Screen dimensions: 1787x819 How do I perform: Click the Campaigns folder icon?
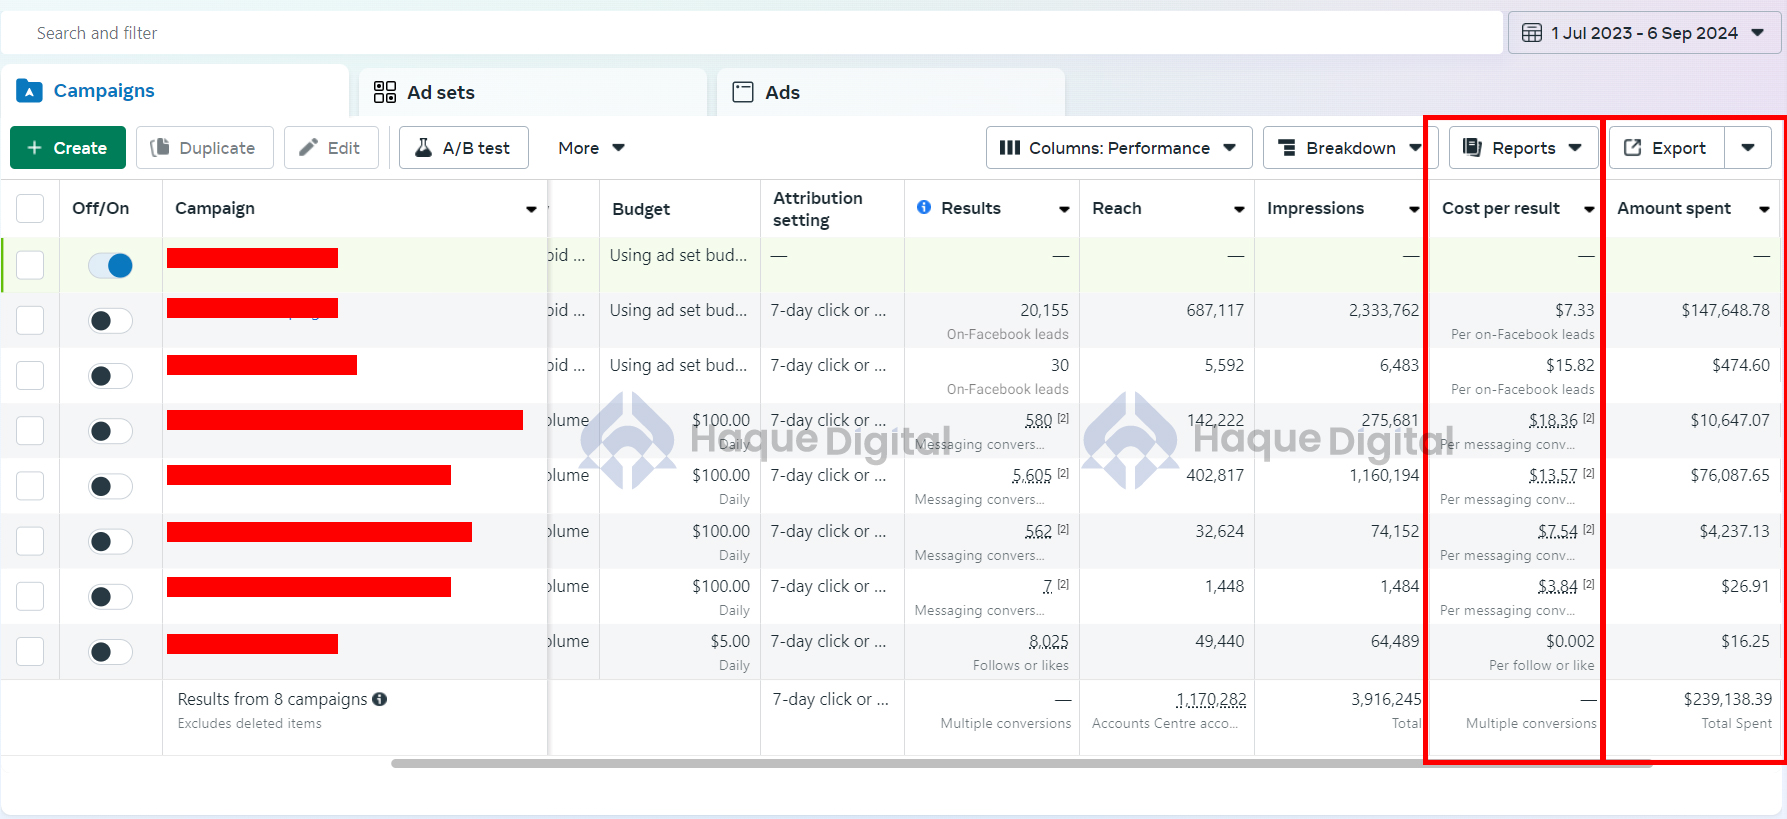pos(29,91)
